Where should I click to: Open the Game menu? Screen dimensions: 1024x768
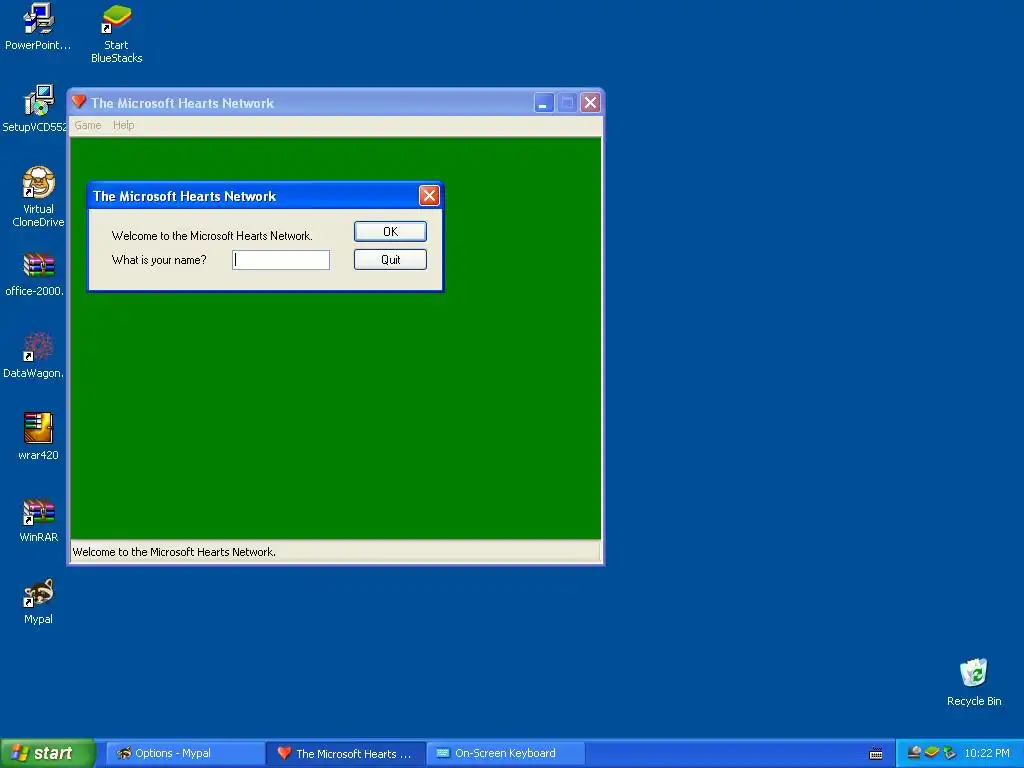coord(88,125)
